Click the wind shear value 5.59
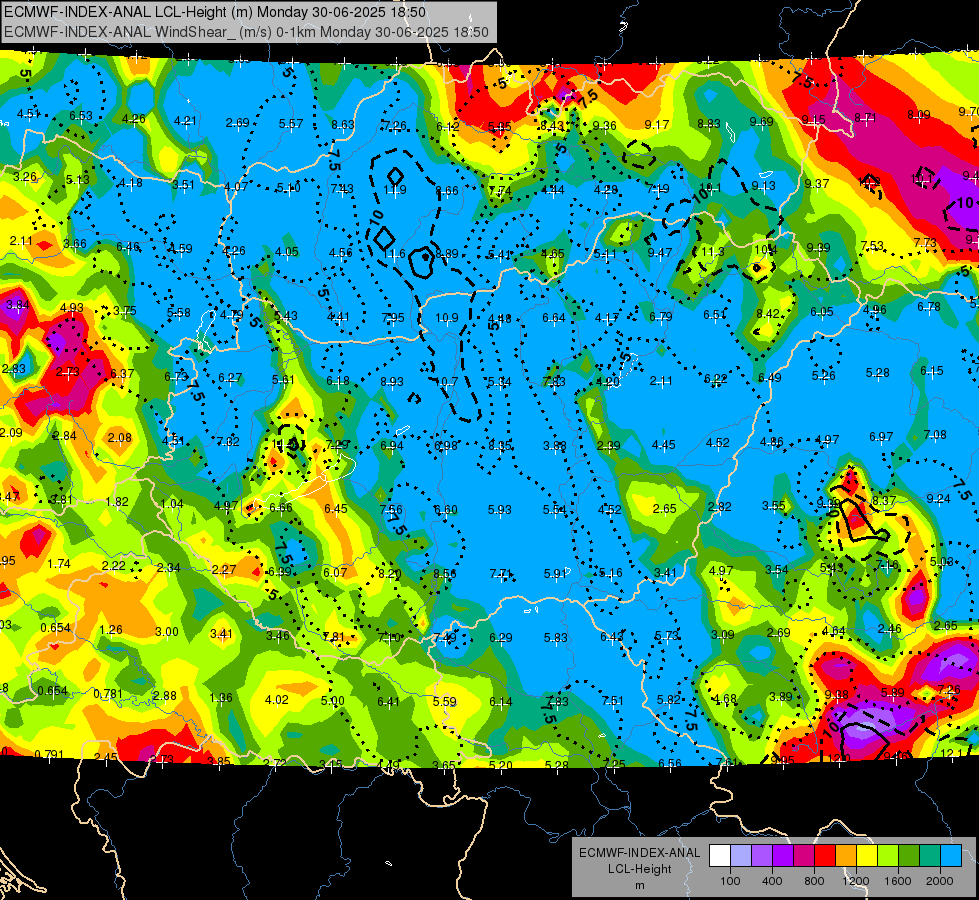979x900 pixels. click(x=445, y=701)
